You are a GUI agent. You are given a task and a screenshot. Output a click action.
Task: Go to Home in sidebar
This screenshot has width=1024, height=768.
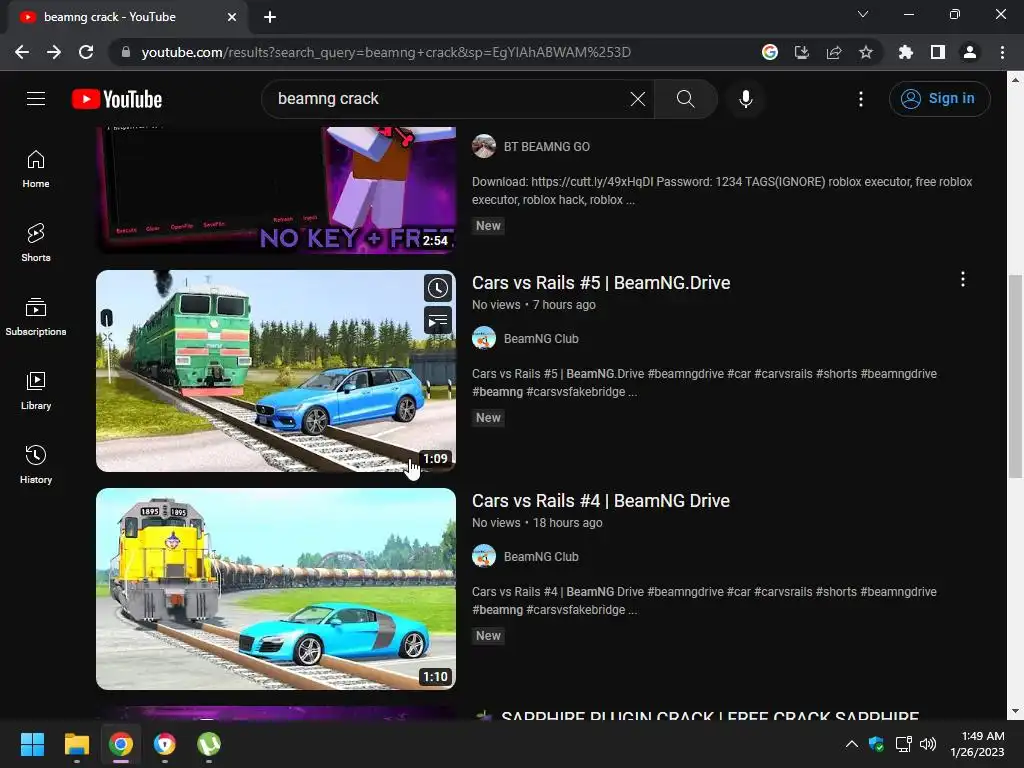tap(36, 169)
